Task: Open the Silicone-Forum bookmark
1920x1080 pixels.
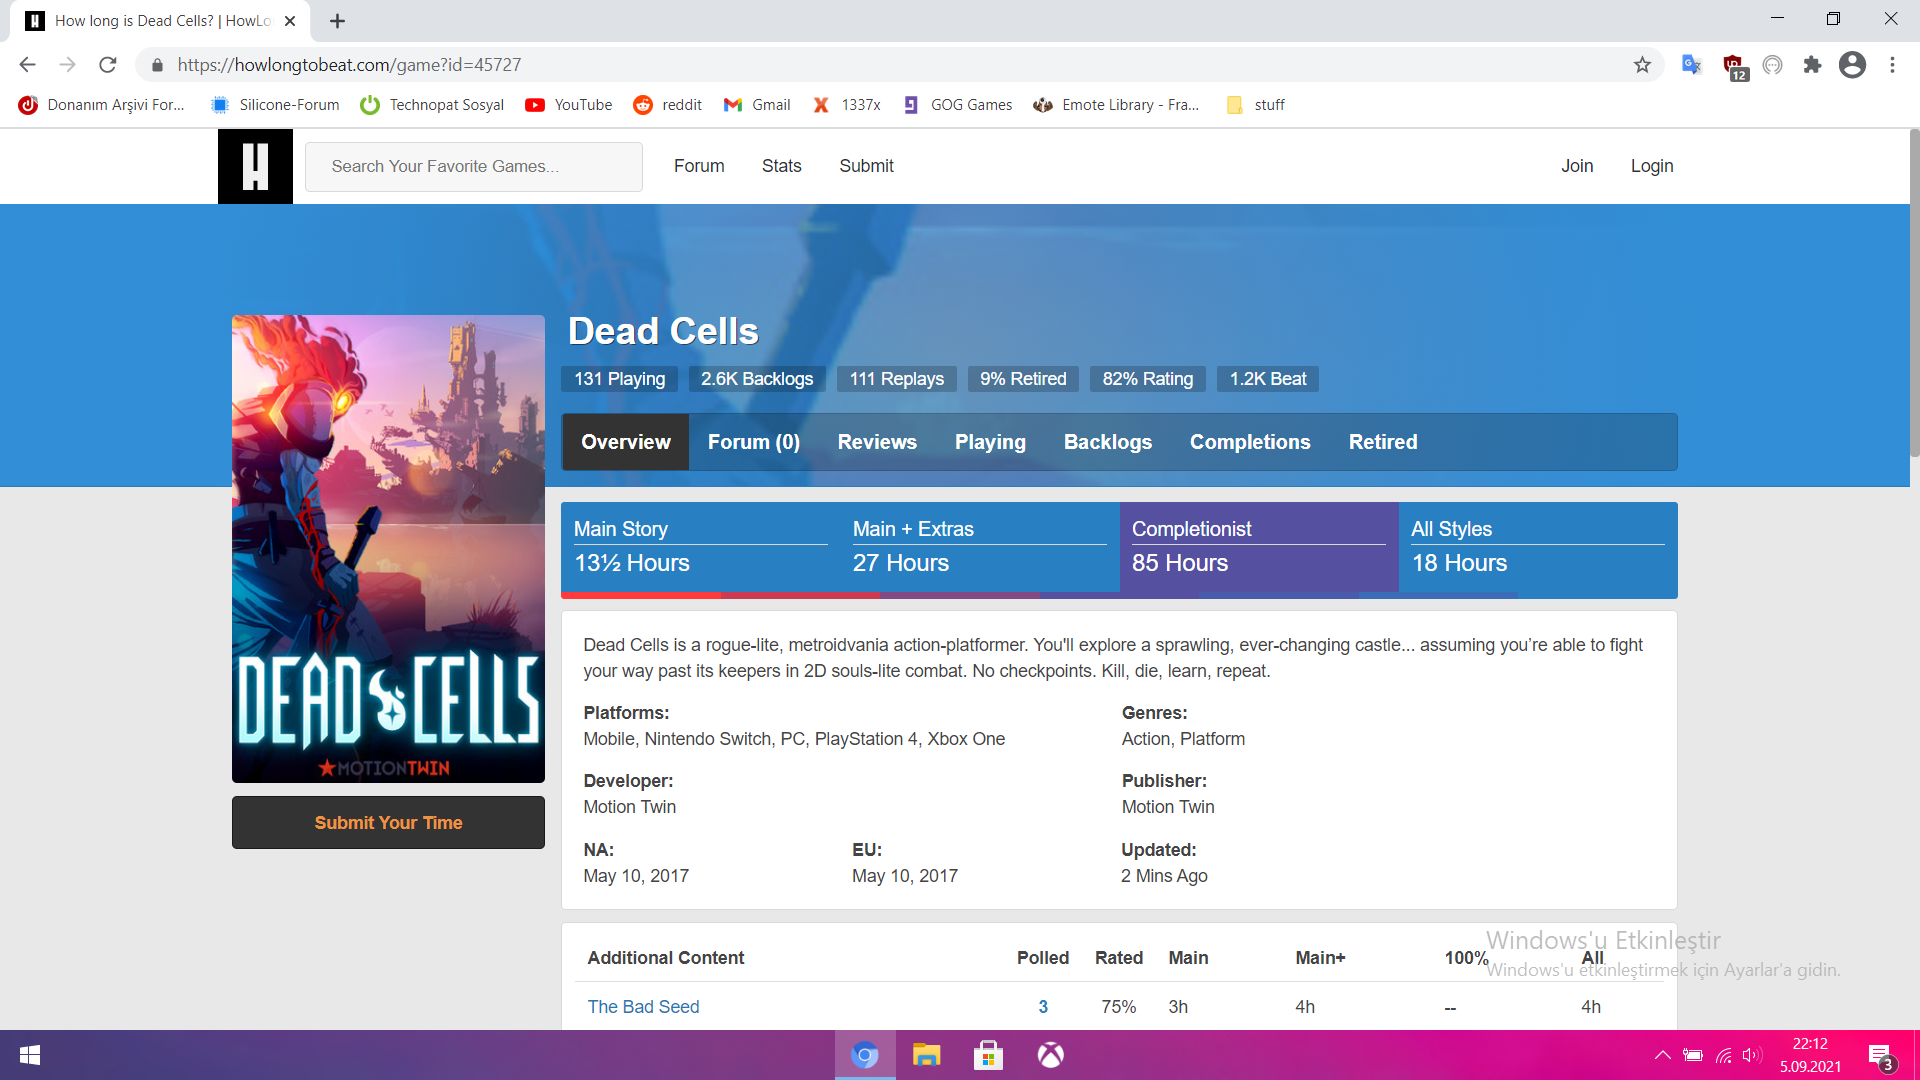Action: coord(275,105)
